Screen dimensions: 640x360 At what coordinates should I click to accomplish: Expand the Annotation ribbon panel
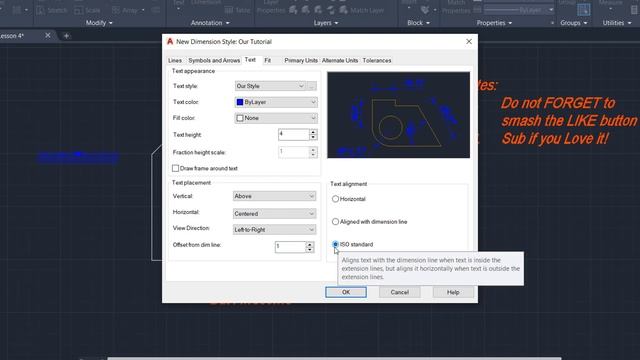210,23
